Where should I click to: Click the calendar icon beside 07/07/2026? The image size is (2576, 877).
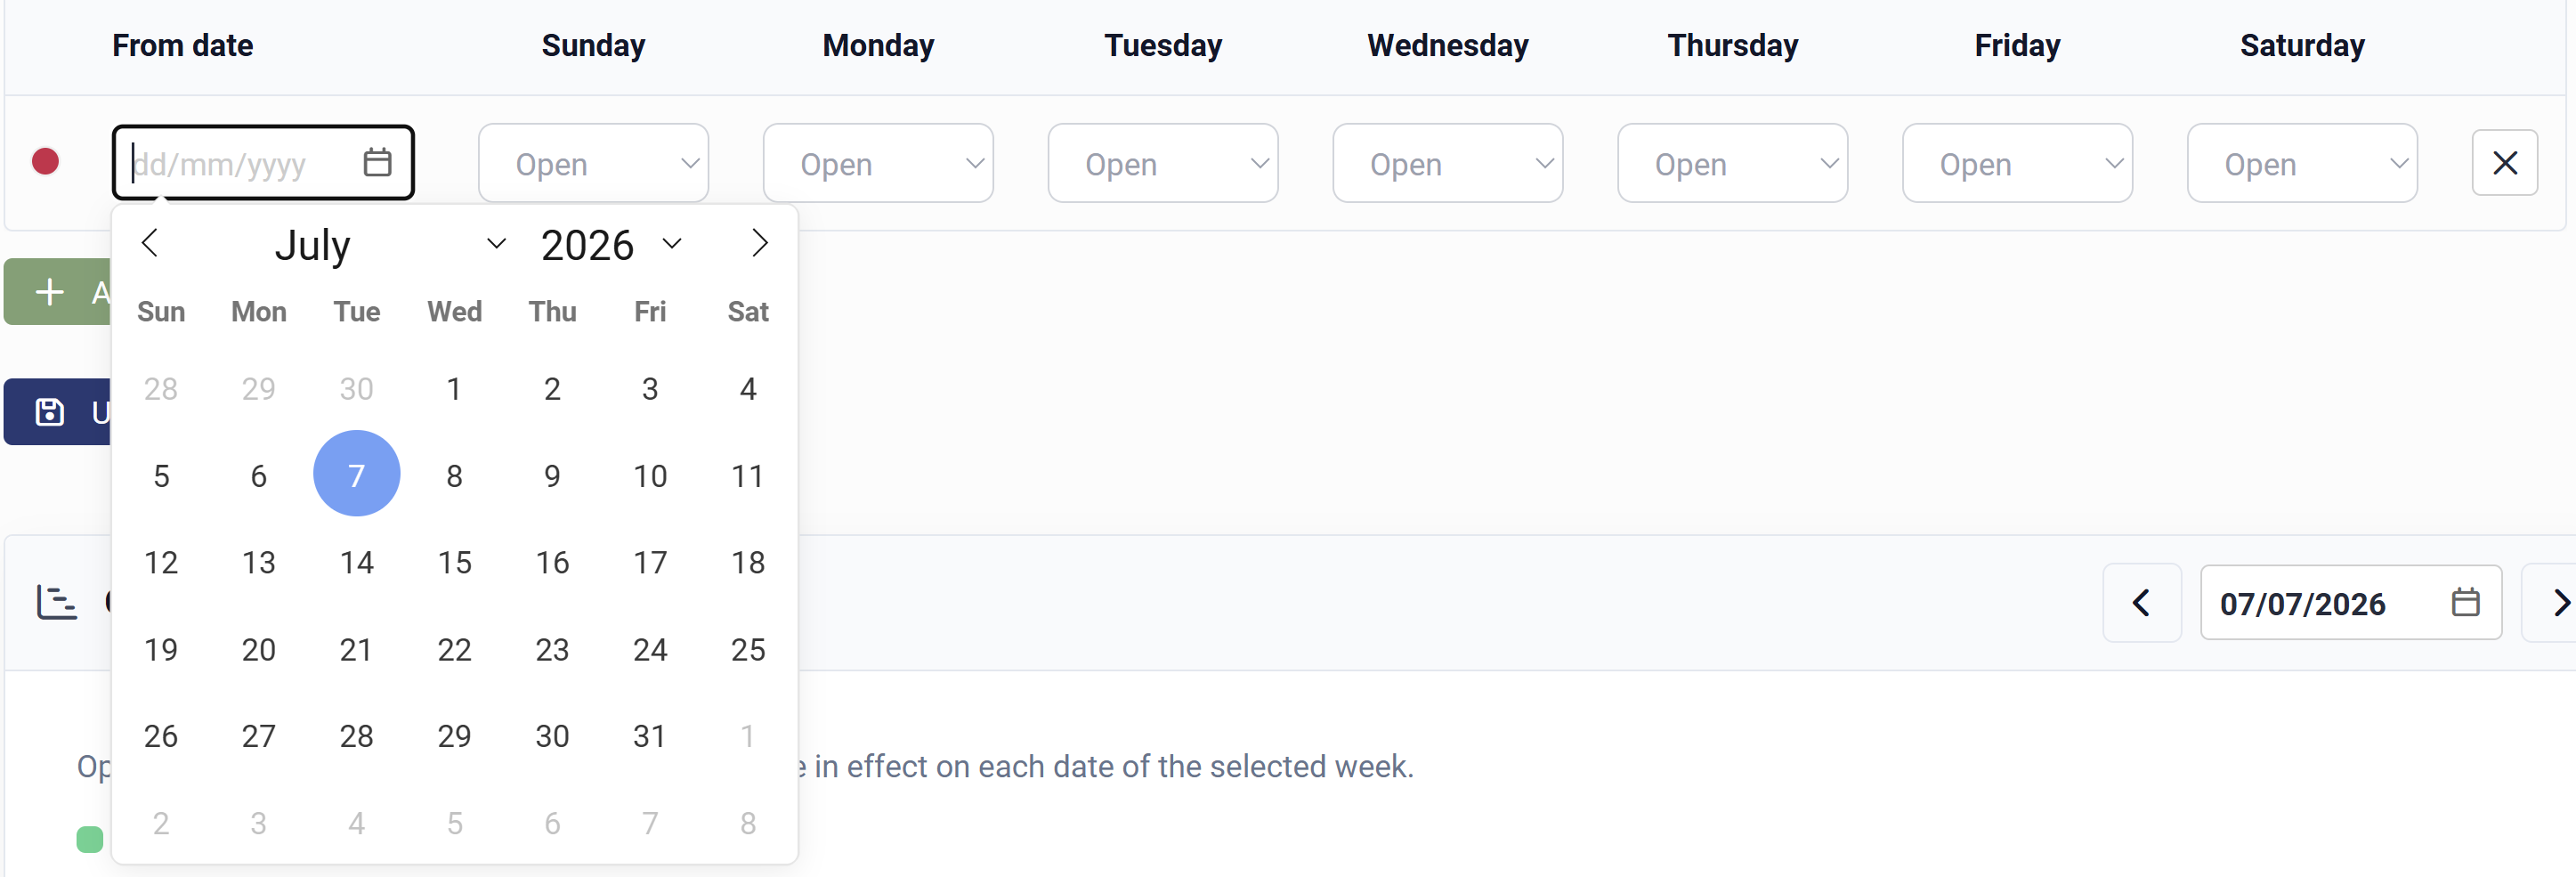(2465, 602)
